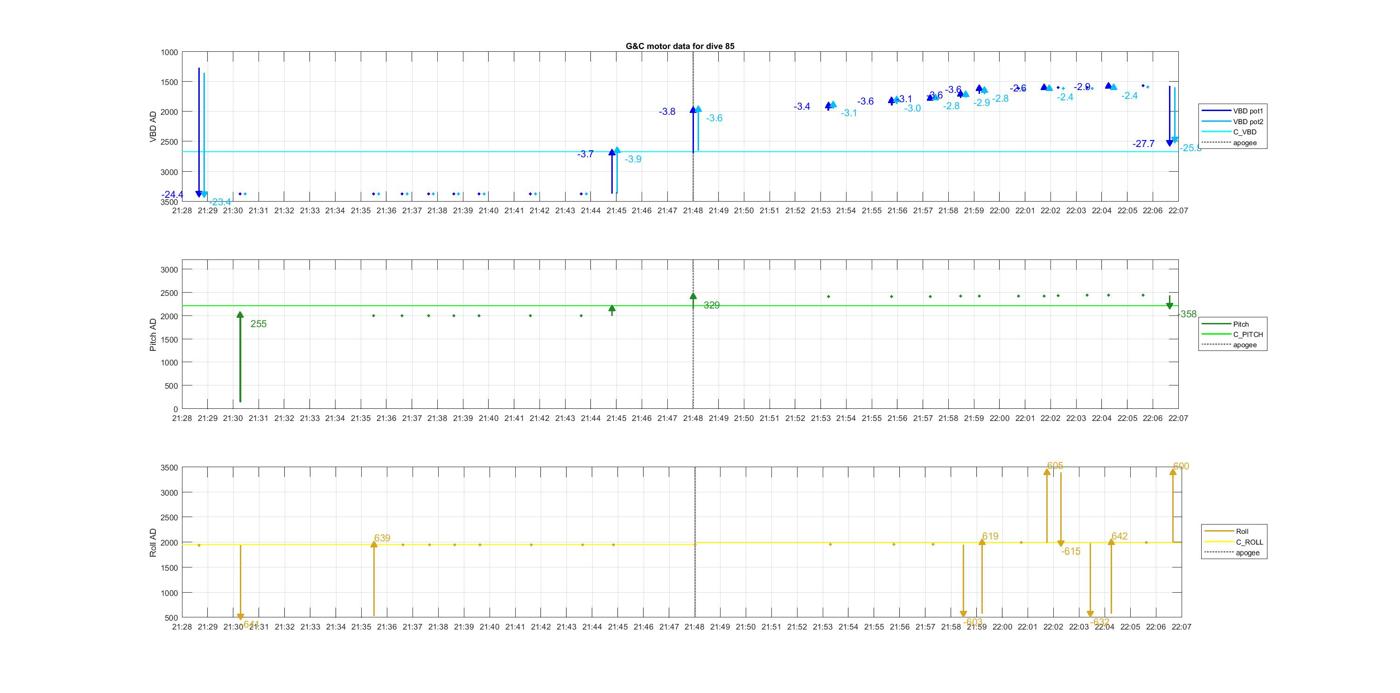This screenshot has height=693, width=1400.
Task: Select the '-615' roll data label
Action: pyautogui.click(x=1071, y=551)
